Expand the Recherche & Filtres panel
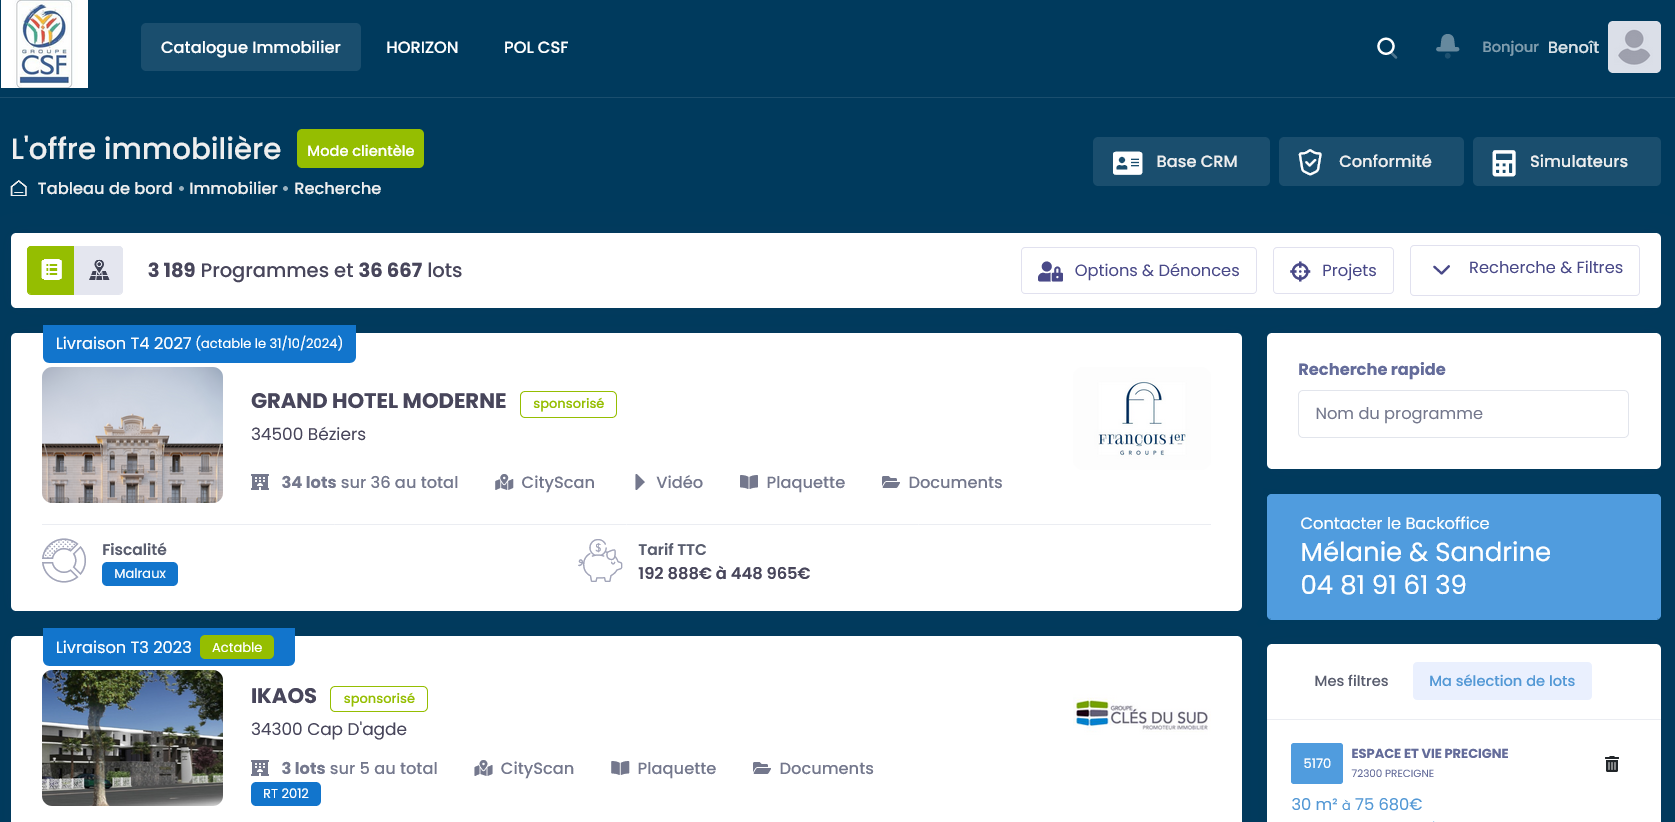Image resolution: width=1675 pixels, height=822 pixels. [1524, 269]
